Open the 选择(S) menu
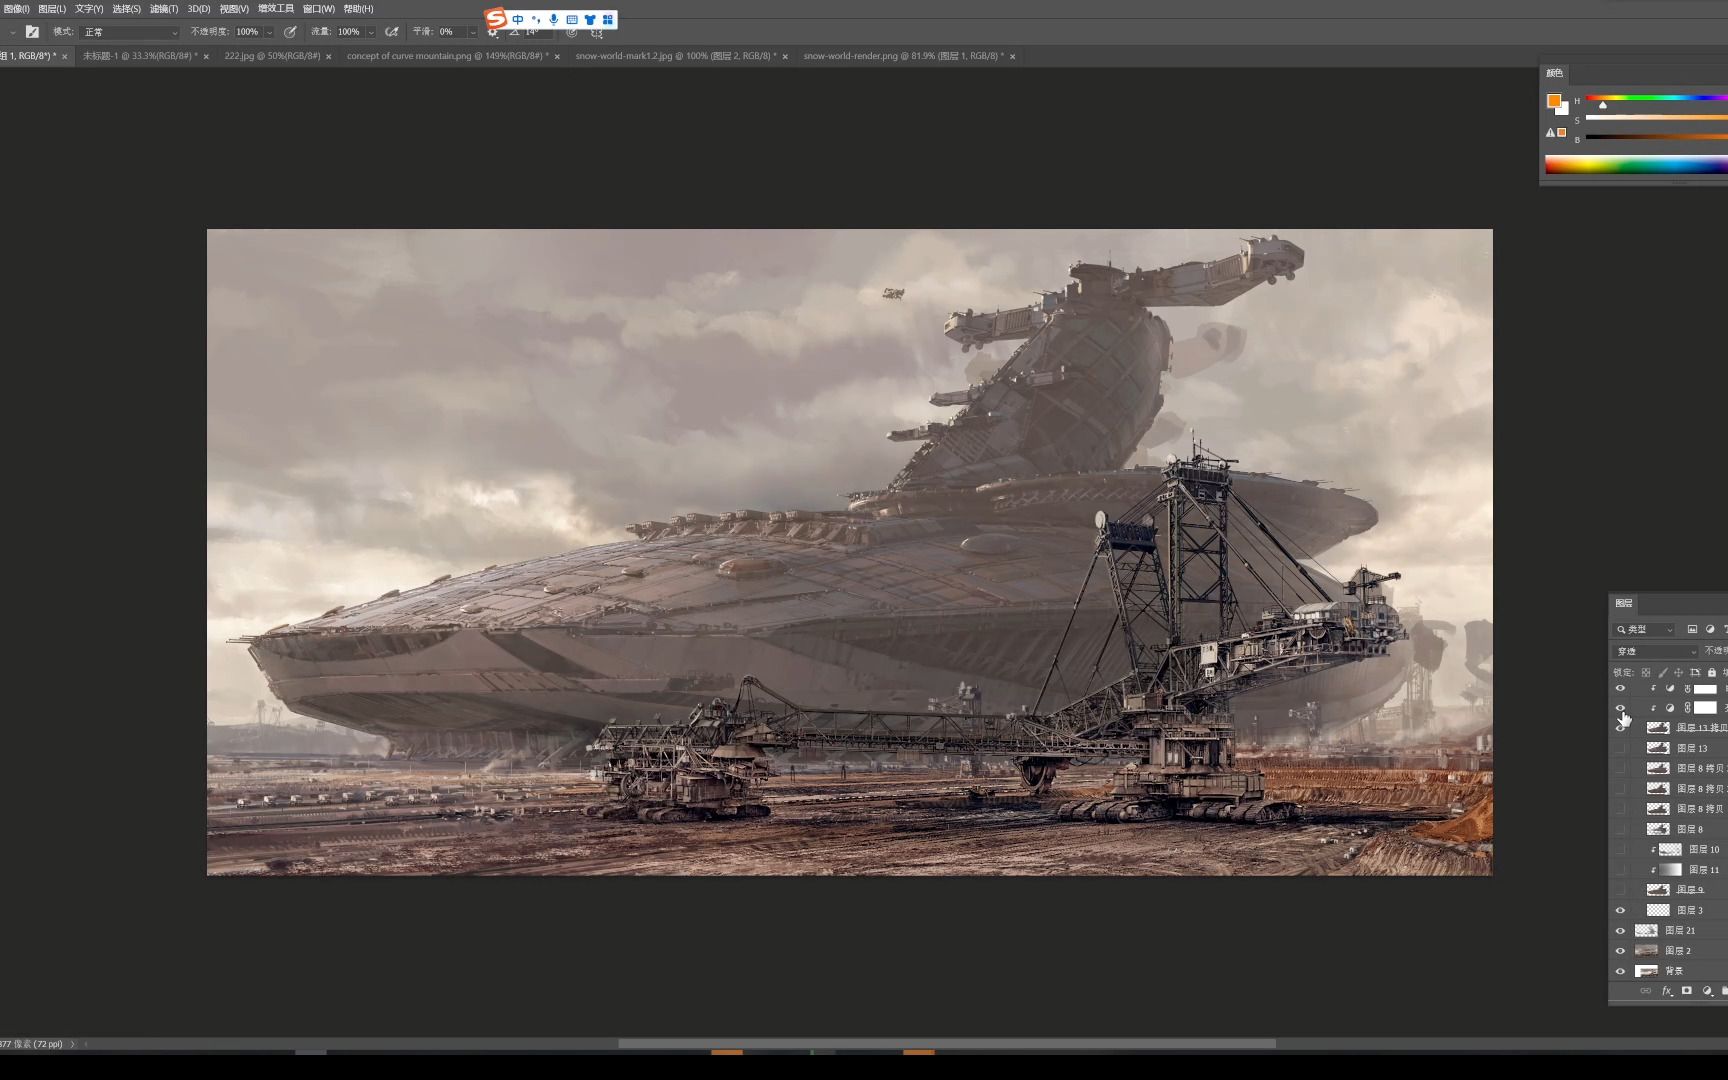Image resolution: width=1728 pixels, height=1080 pixels. click(x=126, y=9)
